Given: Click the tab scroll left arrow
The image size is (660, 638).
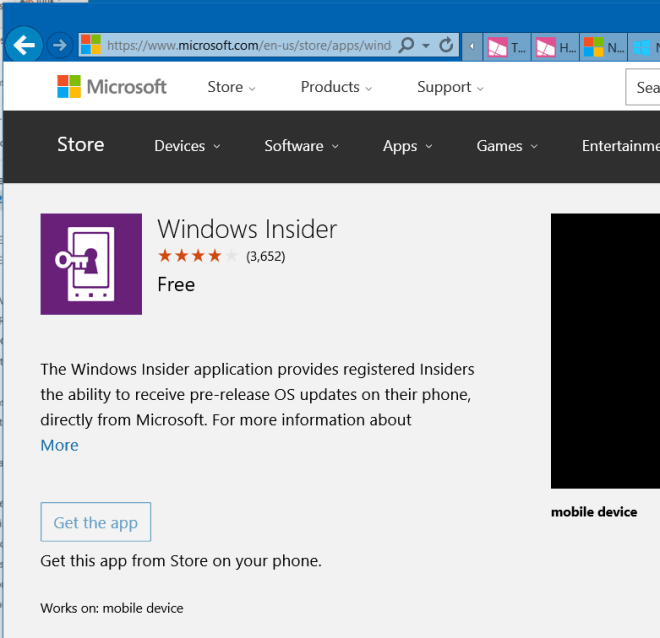Looking at the screenshot, I should pos(472,46).
